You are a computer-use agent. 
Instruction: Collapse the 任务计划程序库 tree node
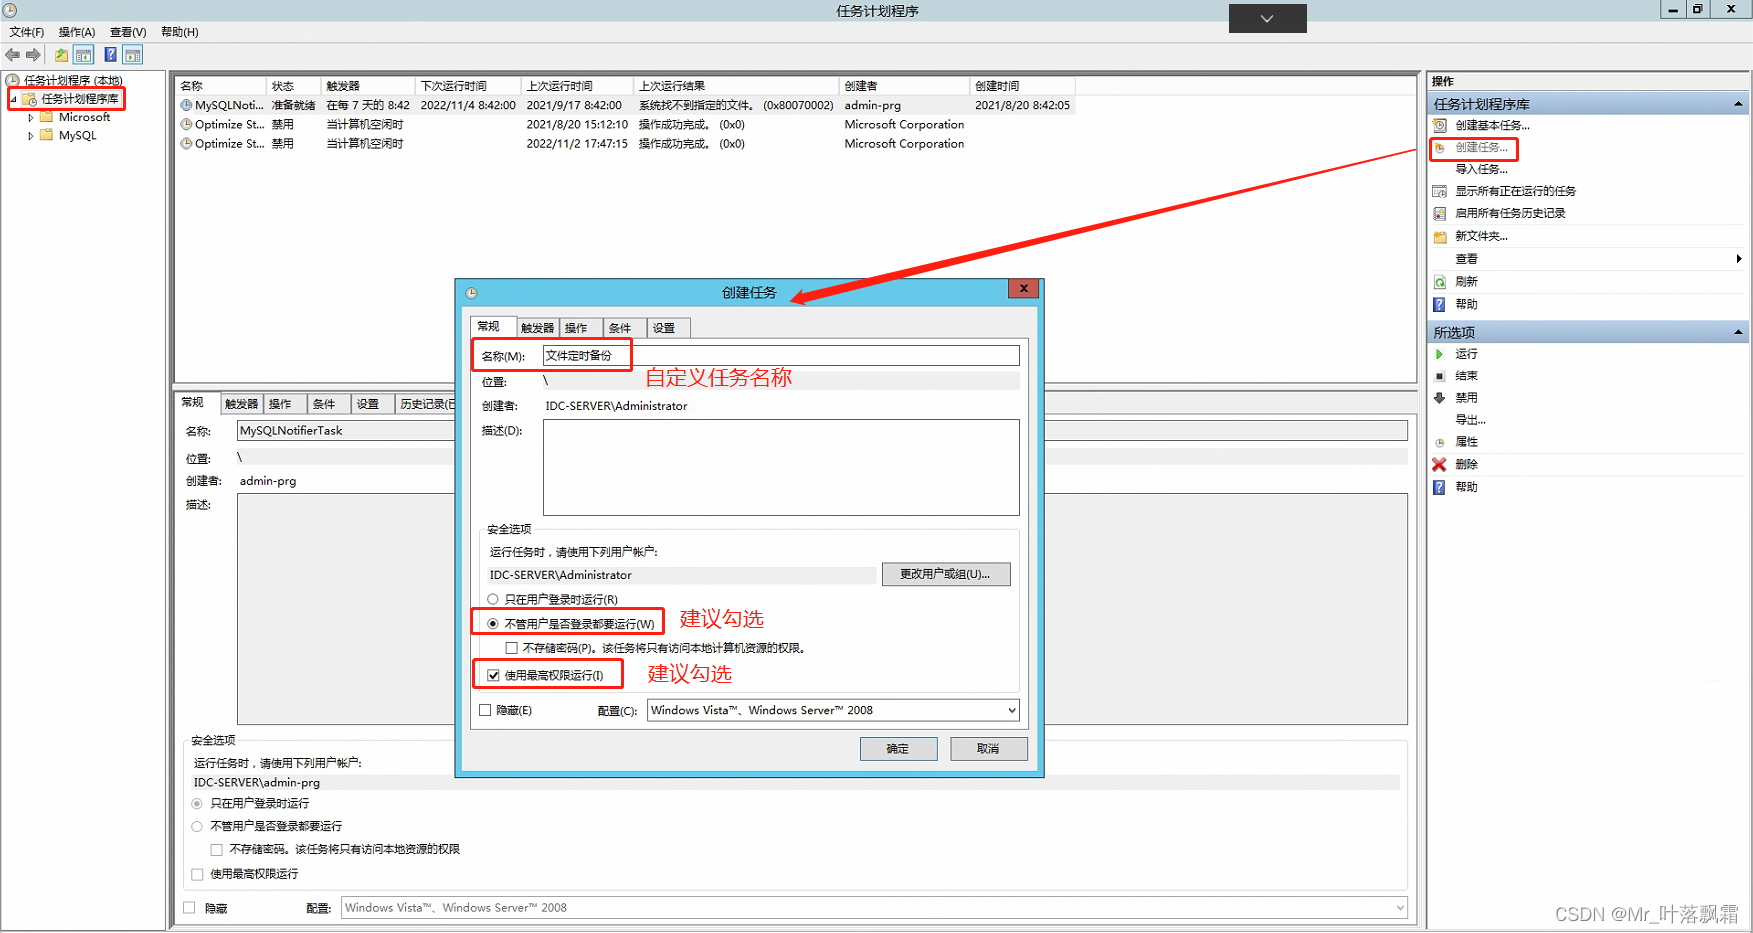point(13,99)
